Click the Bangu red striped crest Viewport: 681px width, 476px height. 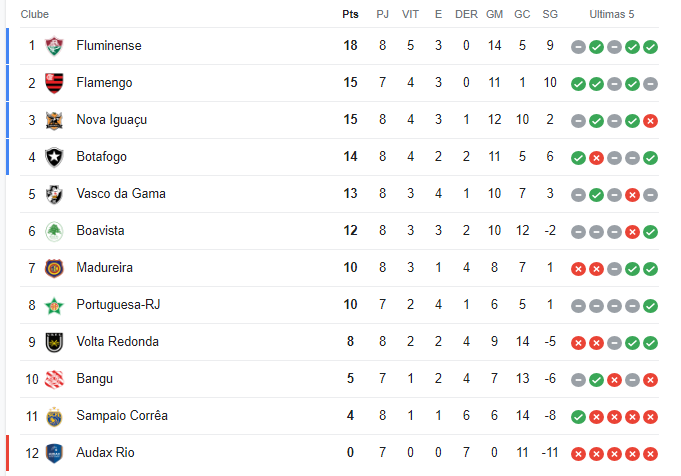54,379
